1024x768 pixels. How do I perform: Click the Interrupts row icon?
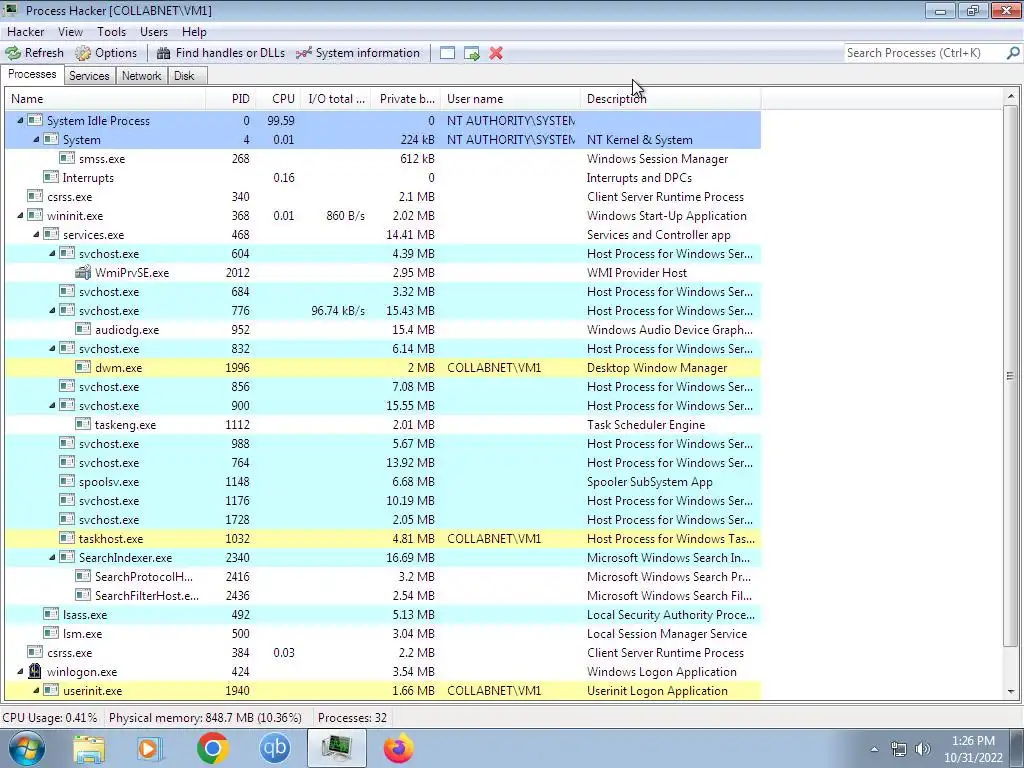click(51, 178)
